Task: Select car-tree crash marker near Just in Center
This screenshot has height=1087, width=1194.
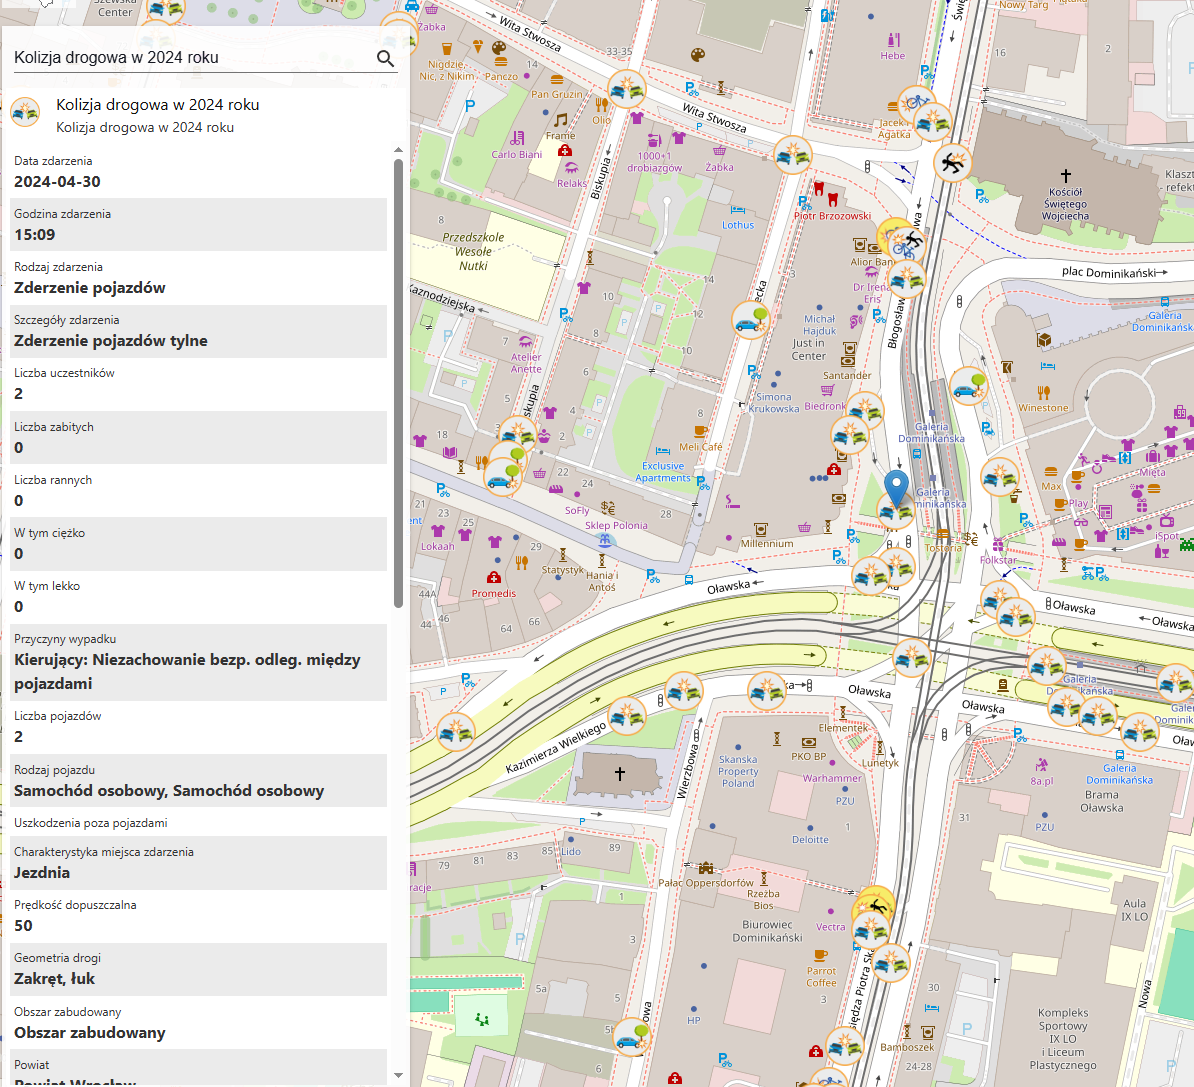Action: pyautogui.click(x=751, y=320)
